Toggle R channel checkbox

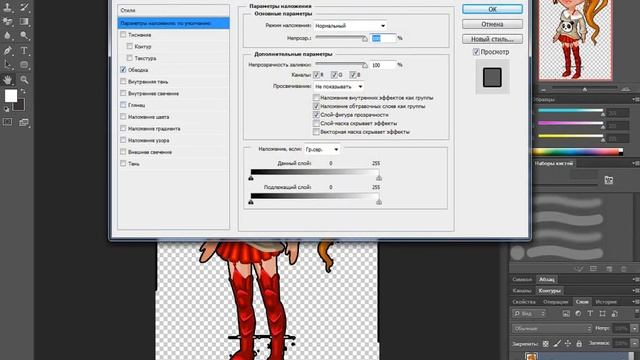pyautogui.click(x=316, y=75)
